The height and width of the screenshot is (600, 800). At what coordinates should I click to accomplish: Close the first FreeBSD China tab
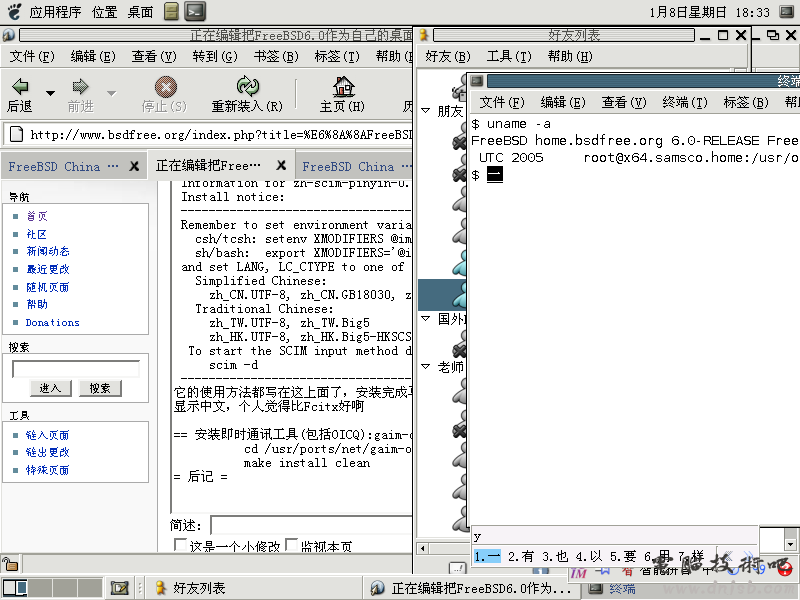coord(134,166)
